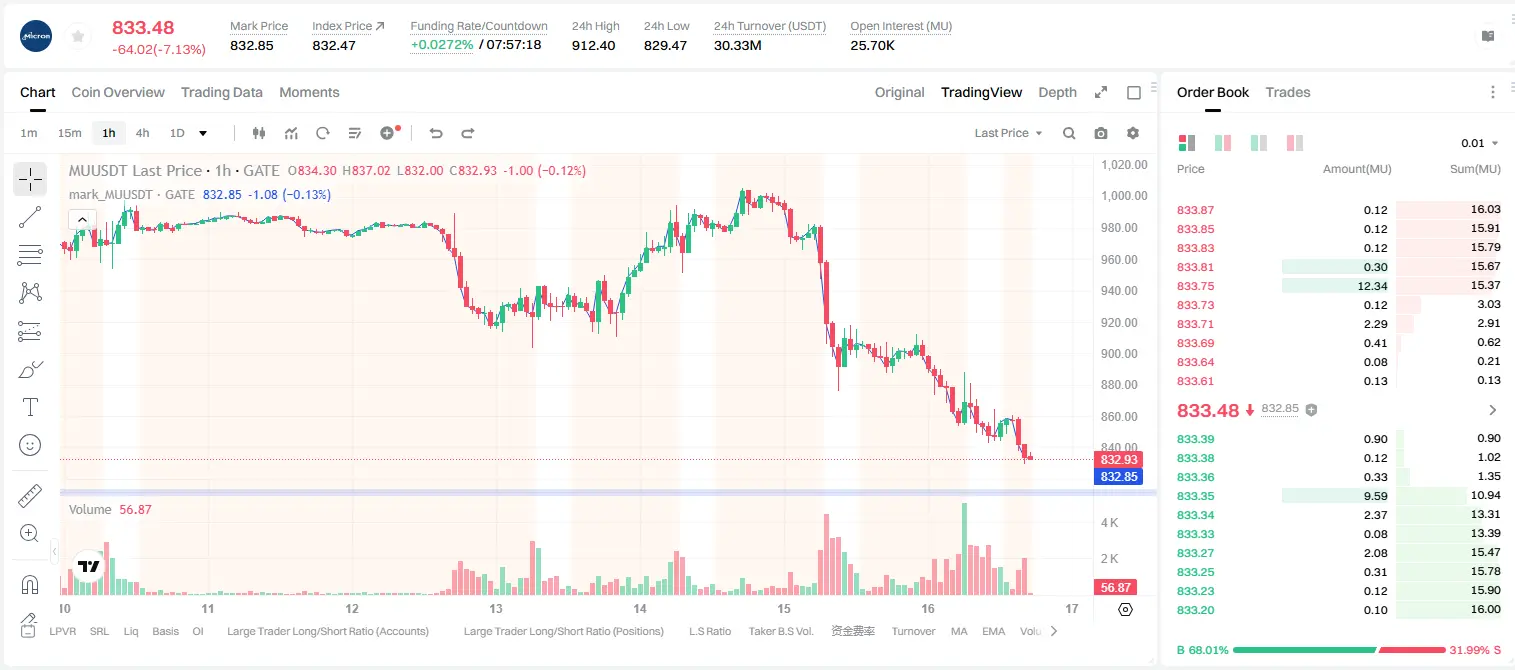Expand more timeframe options after 1D
The image size is (1515, 670).
203,133
